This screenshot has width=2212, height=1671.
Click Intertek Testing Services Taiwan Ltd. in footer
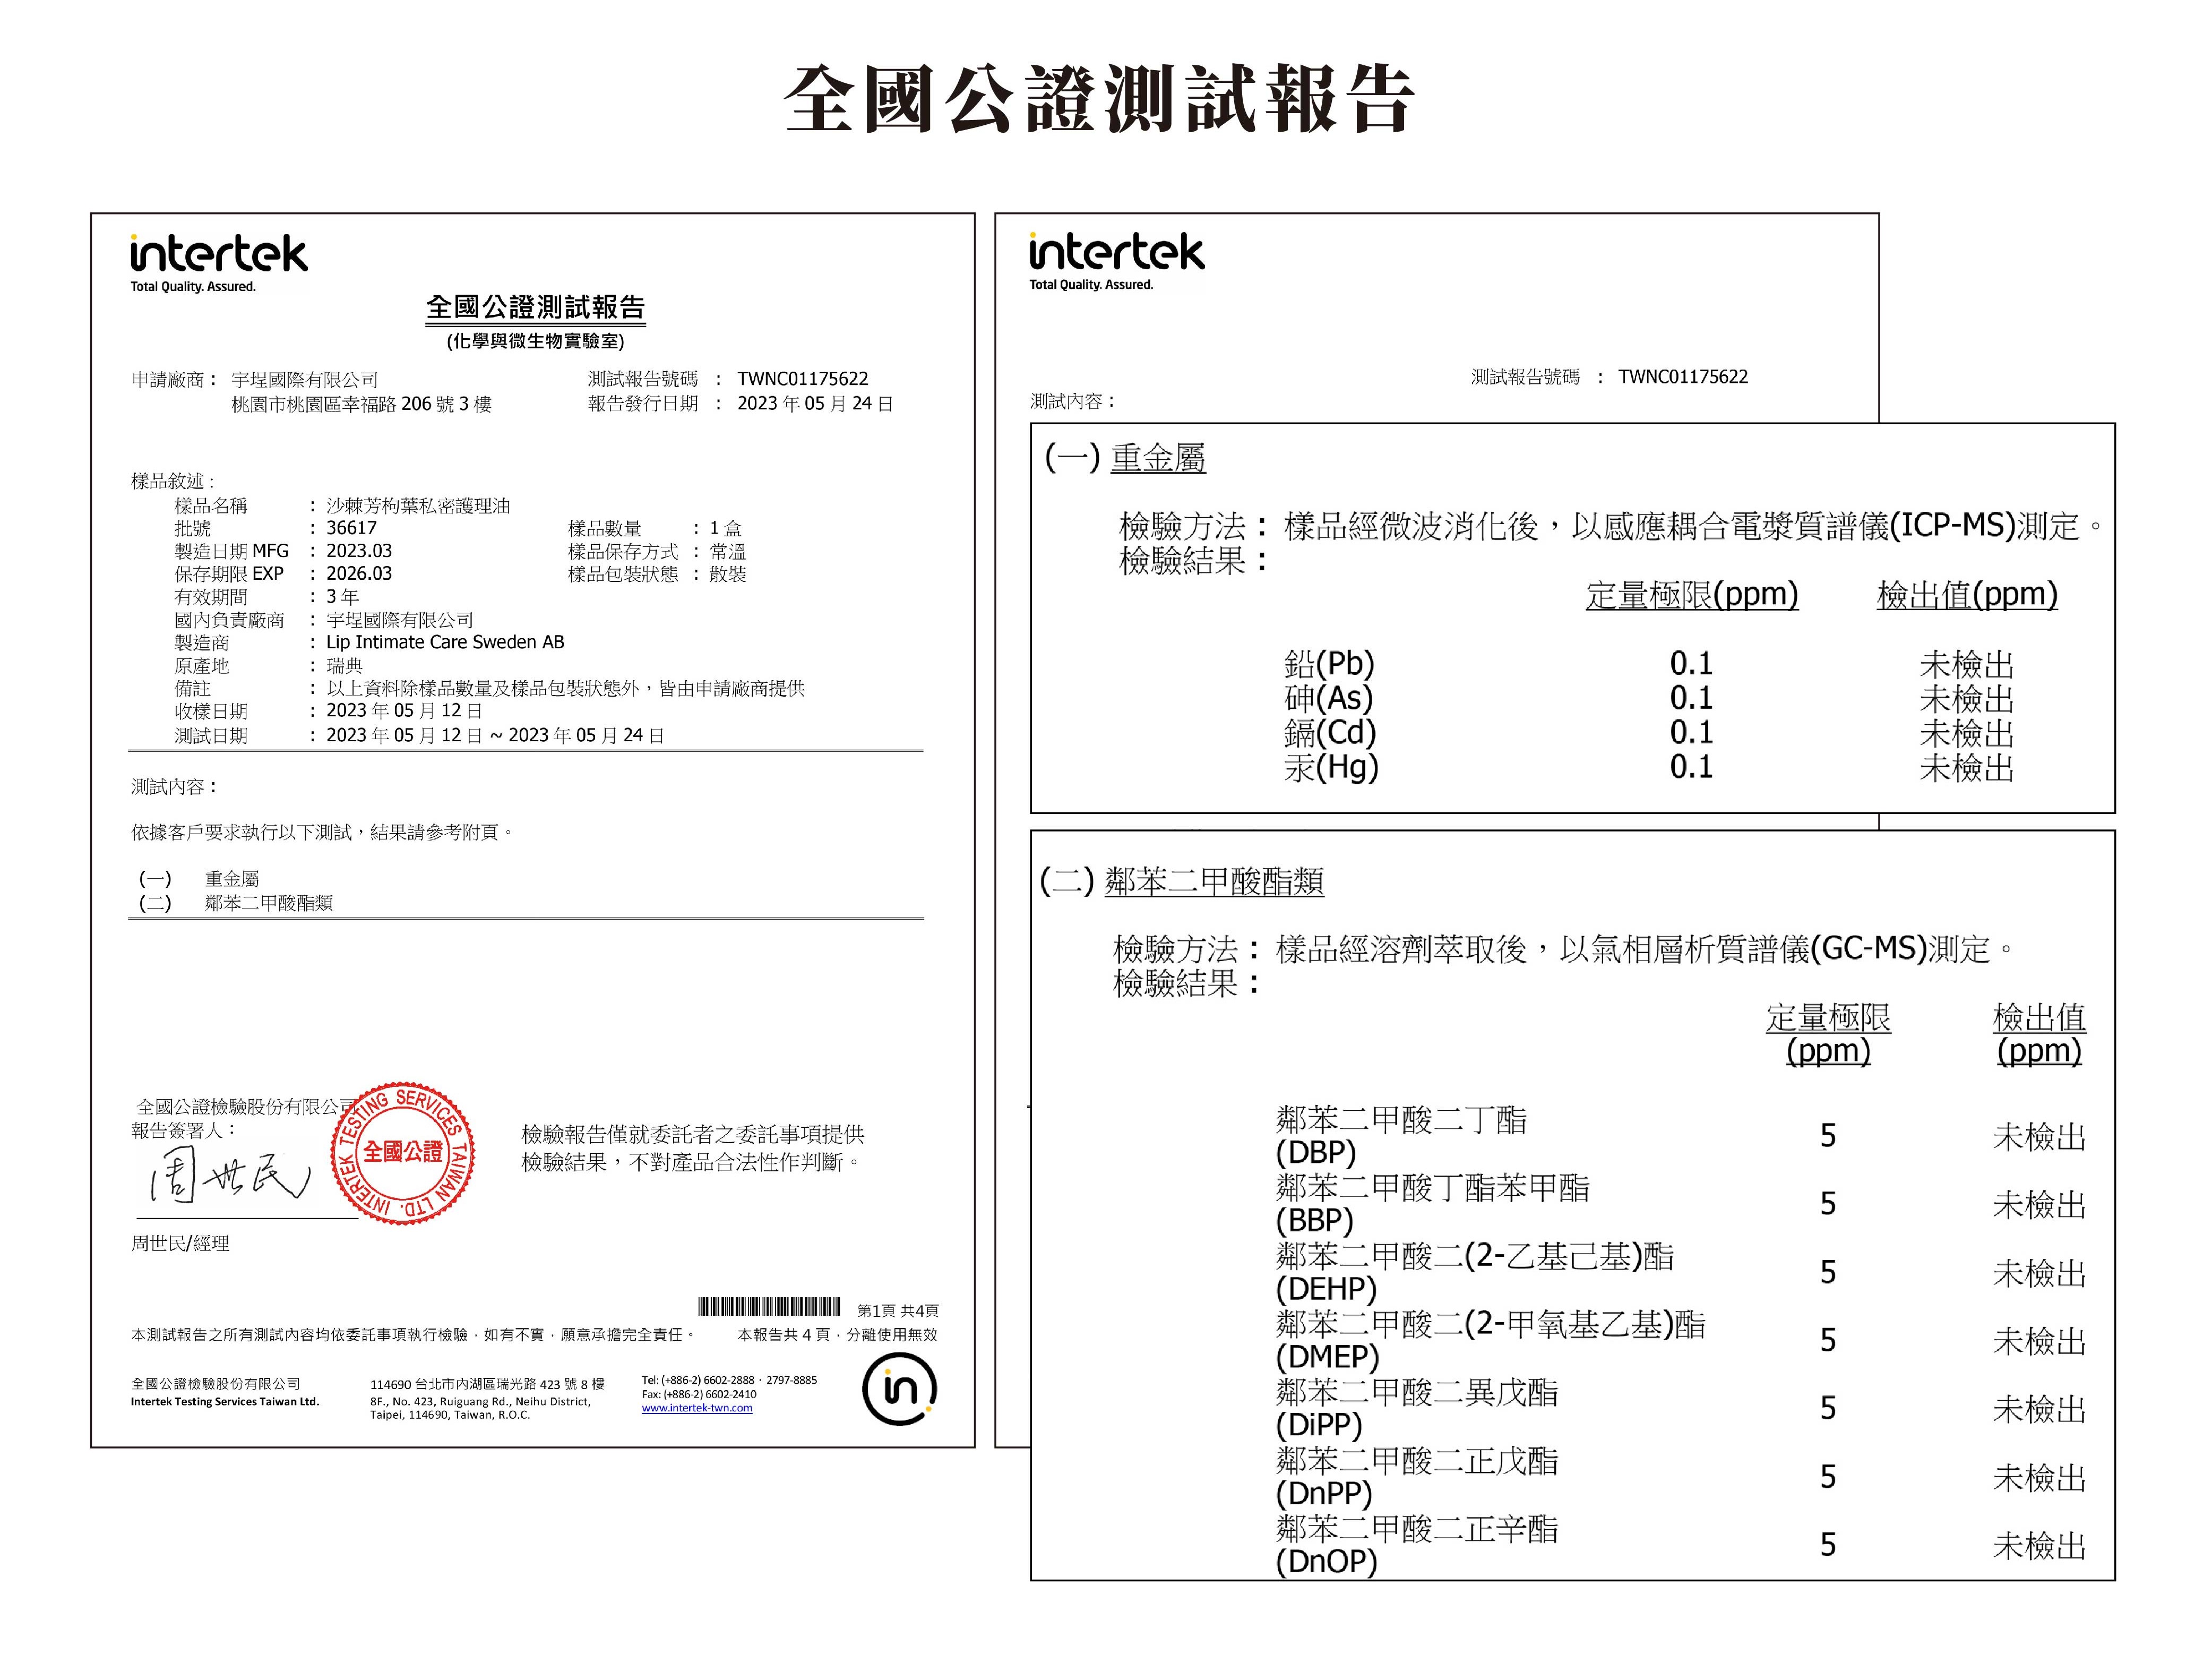[224, 1402]
